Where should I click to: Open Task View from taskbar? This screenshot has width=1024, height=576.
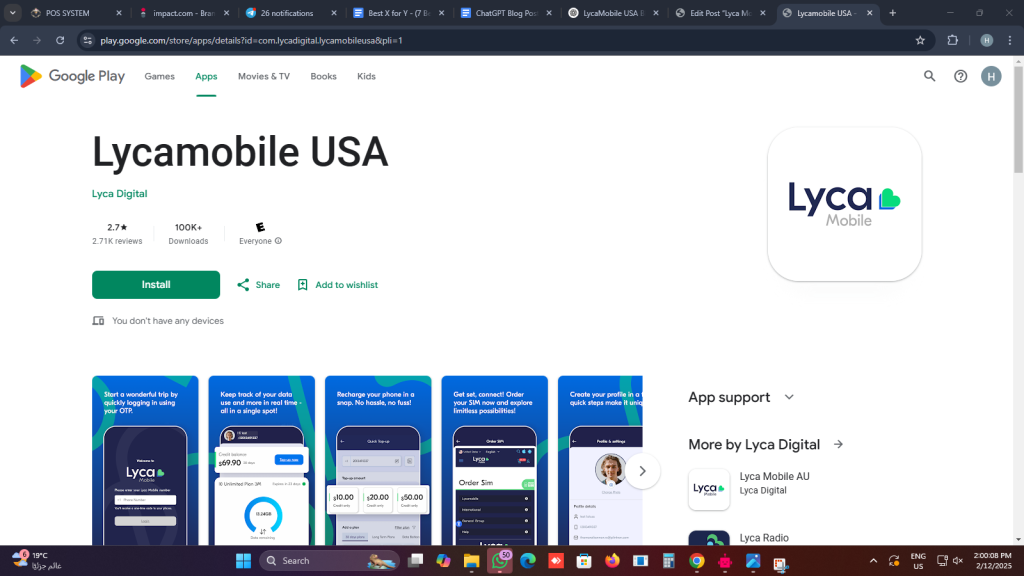tap(415, 561)
